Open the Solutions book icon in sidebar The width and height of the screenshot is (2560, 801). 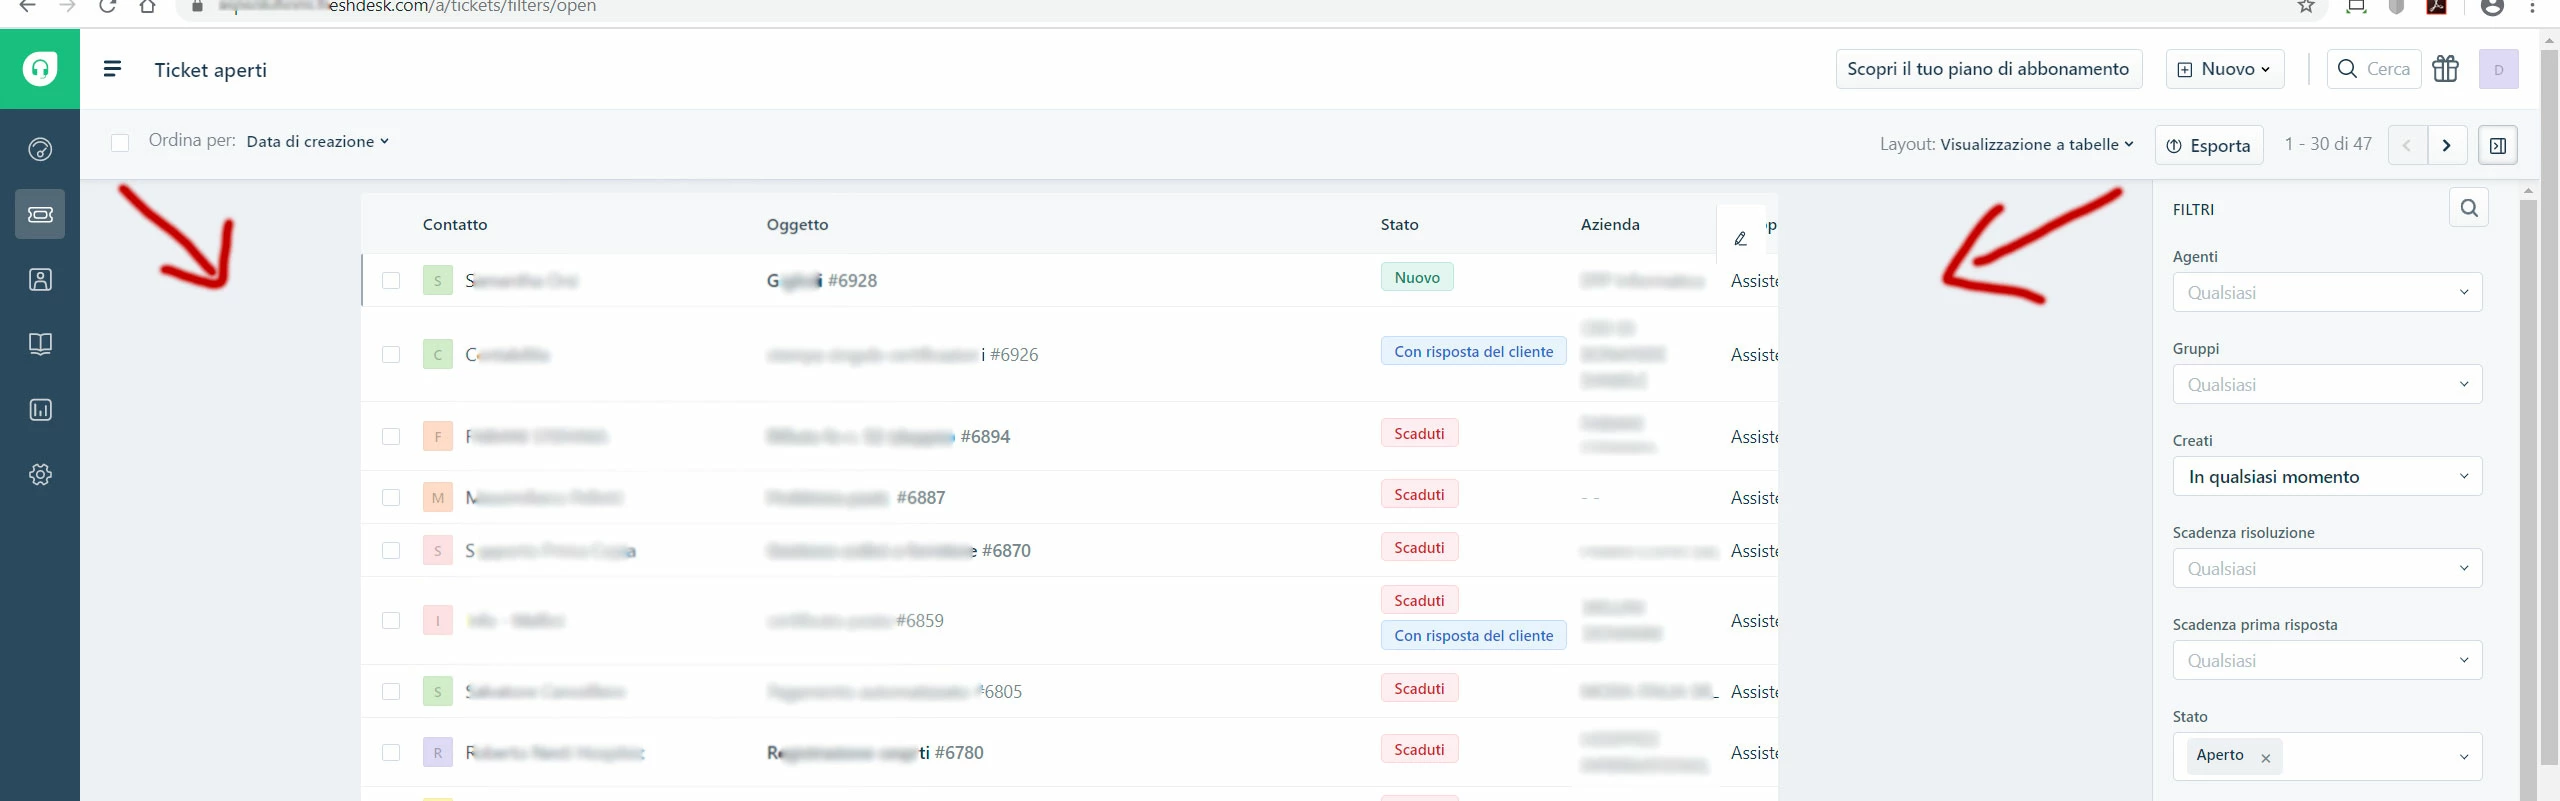point(40,344)
